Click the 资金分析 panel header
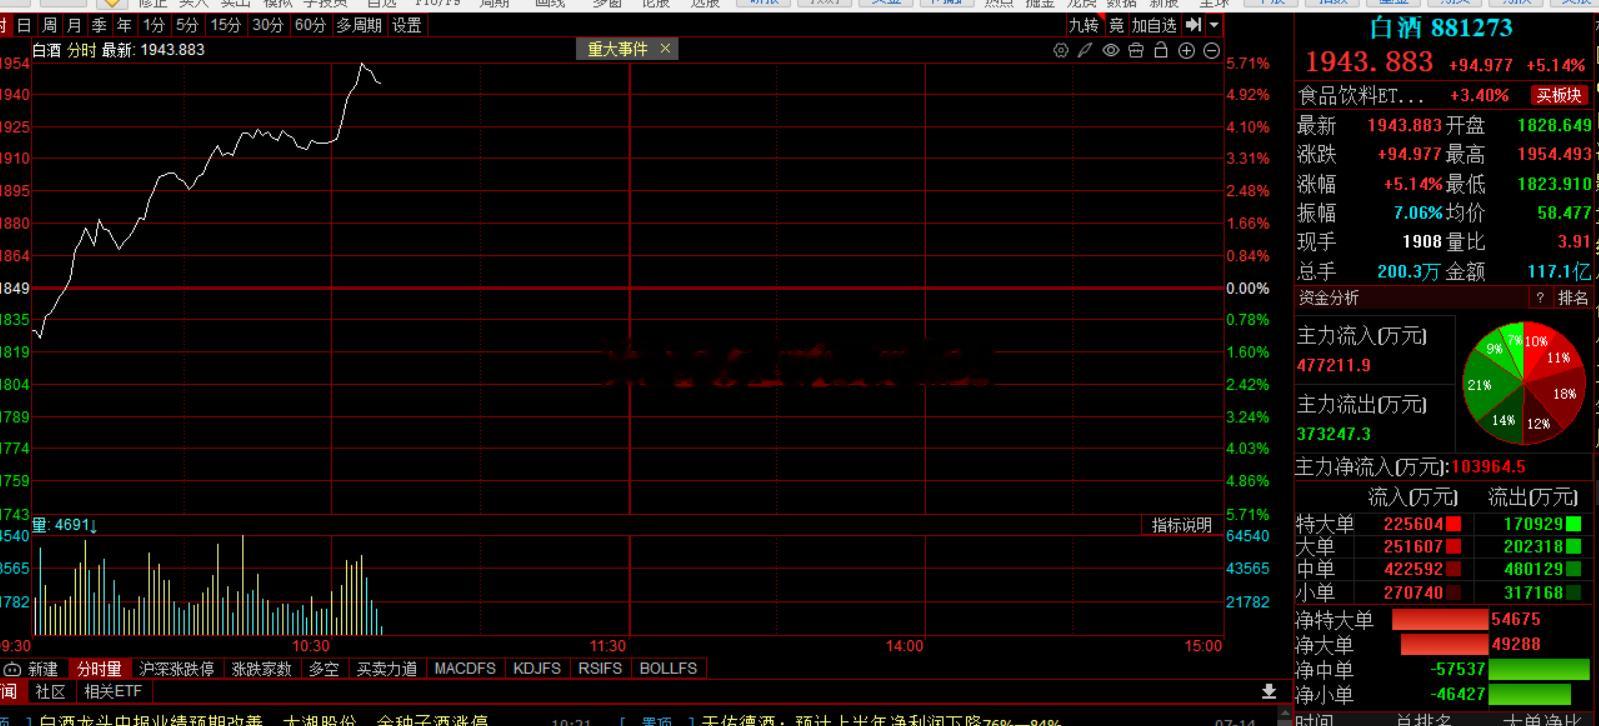Screen dimensions: 1599x726 1328,298
